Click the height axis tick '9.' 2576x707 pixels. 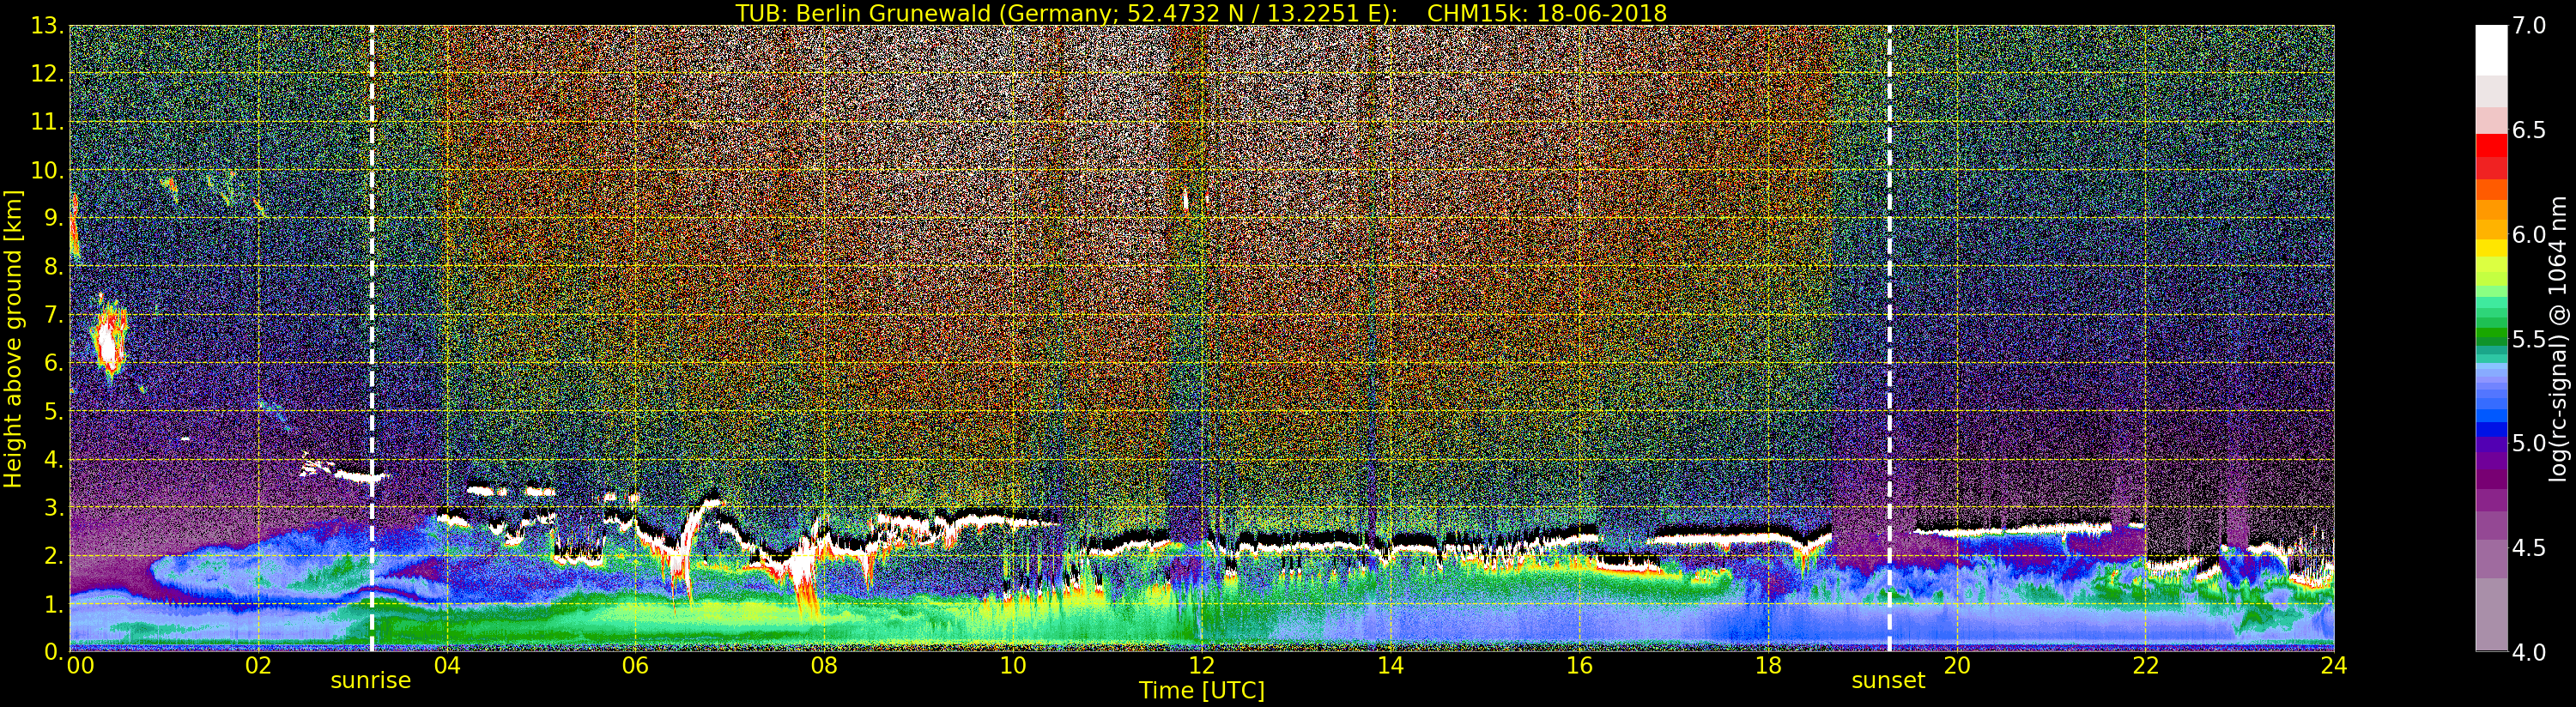(x=54, y=218)
